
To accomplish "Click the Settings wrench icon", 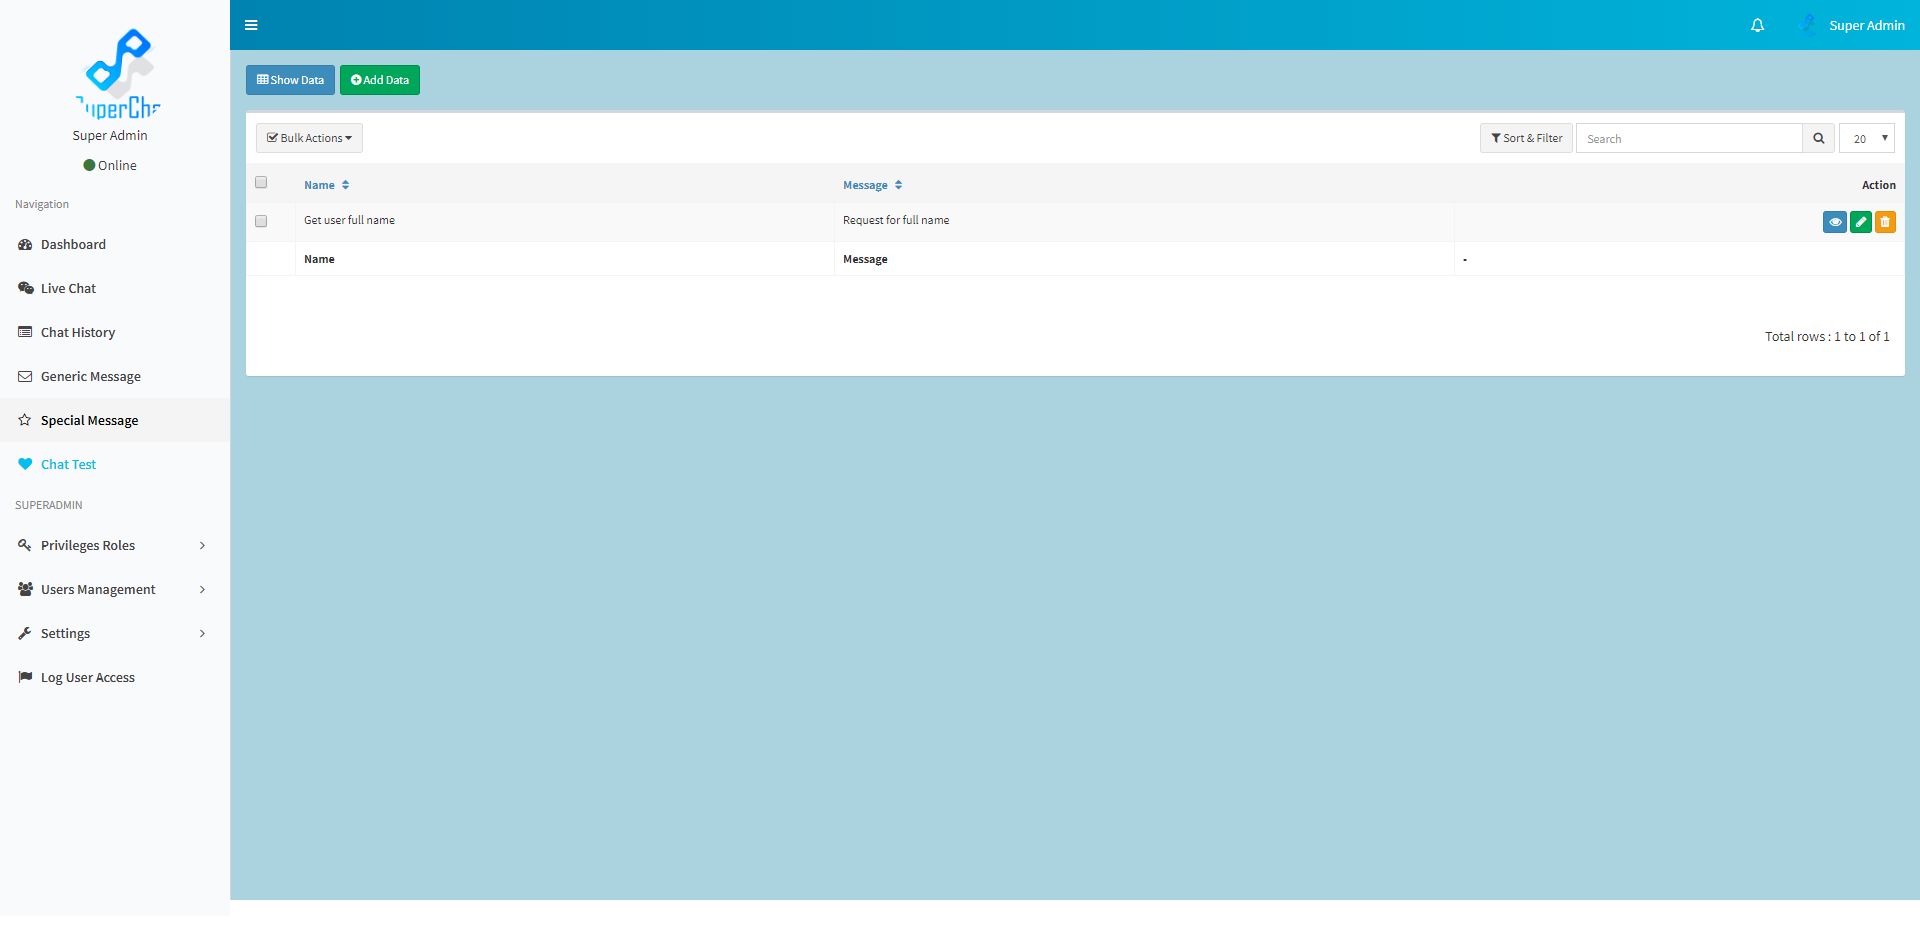I will pos(25,633).
